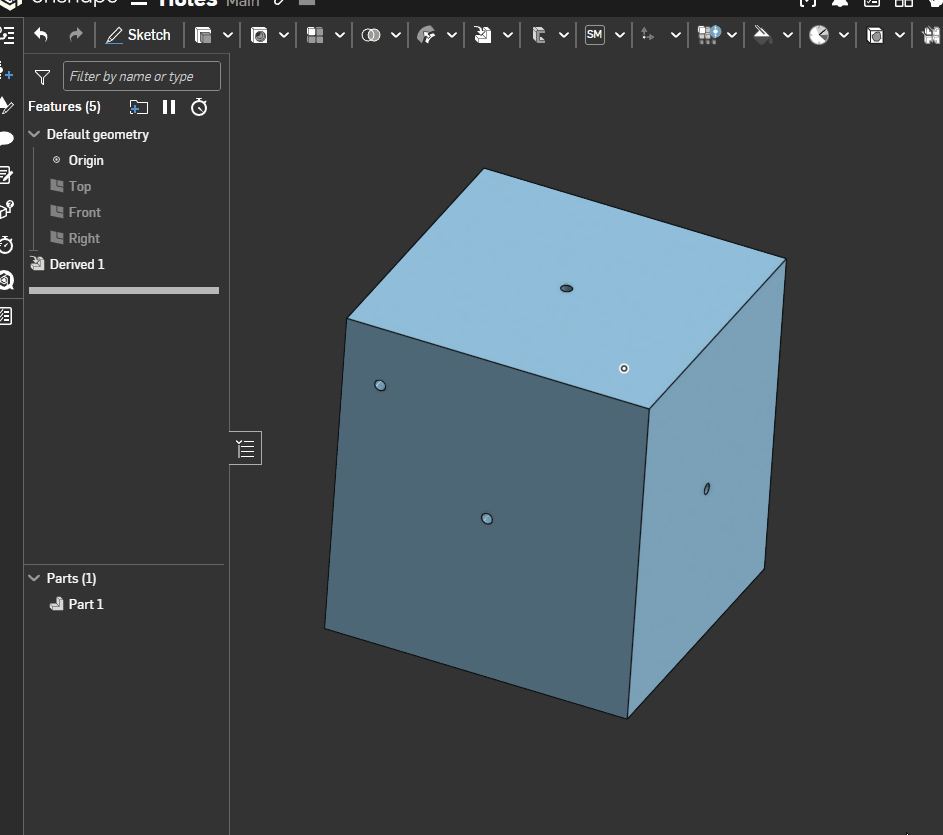Click the Filter by name or type field

(141, 77)
